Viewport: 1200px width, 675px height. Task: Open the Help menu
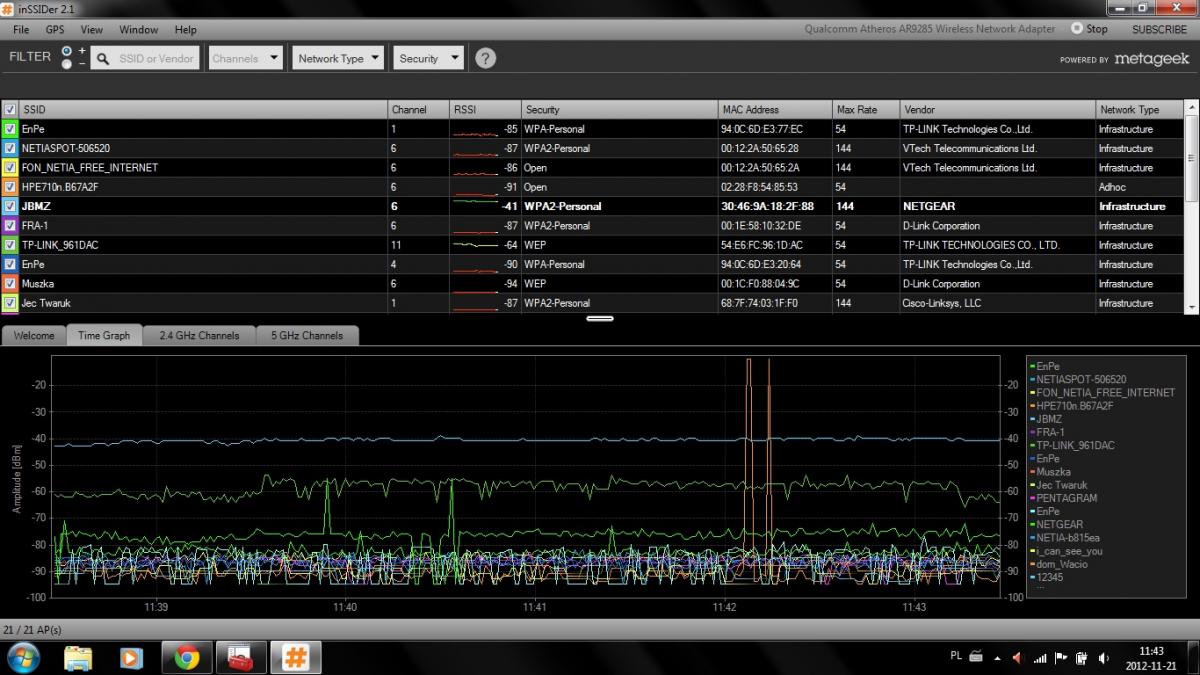185,30
